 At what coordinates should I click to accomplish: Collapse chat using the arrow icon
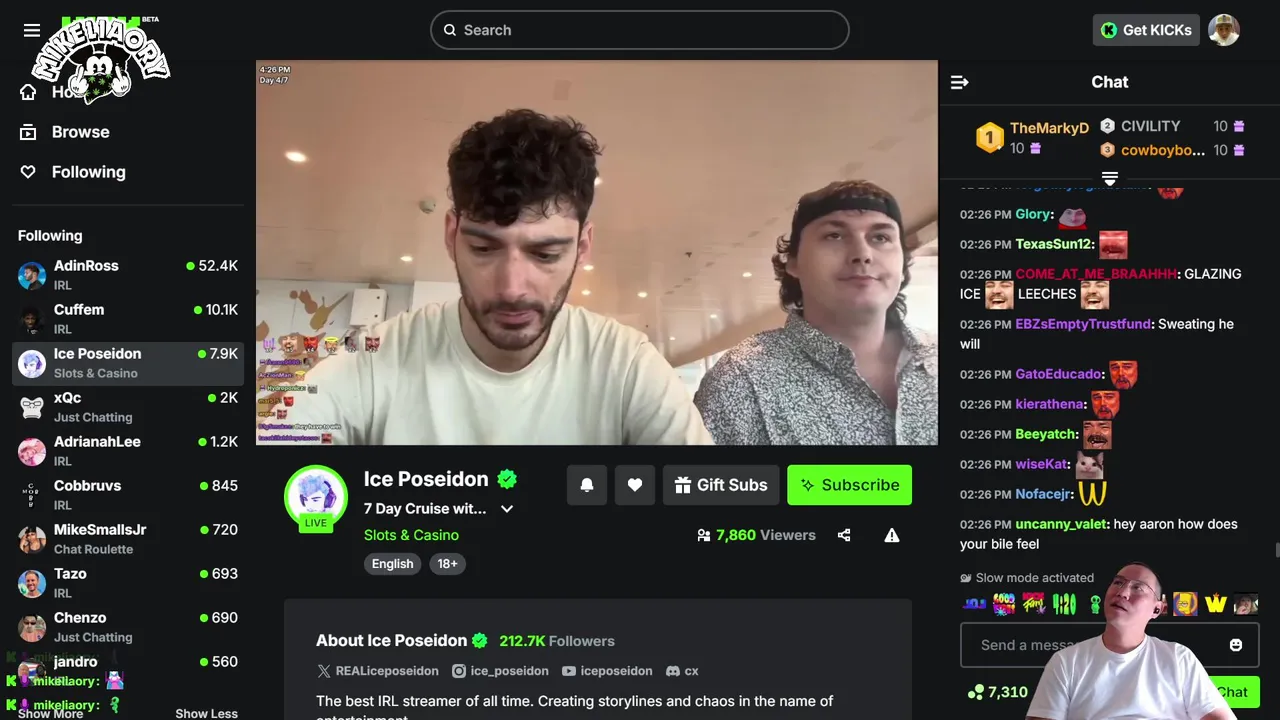959,82
